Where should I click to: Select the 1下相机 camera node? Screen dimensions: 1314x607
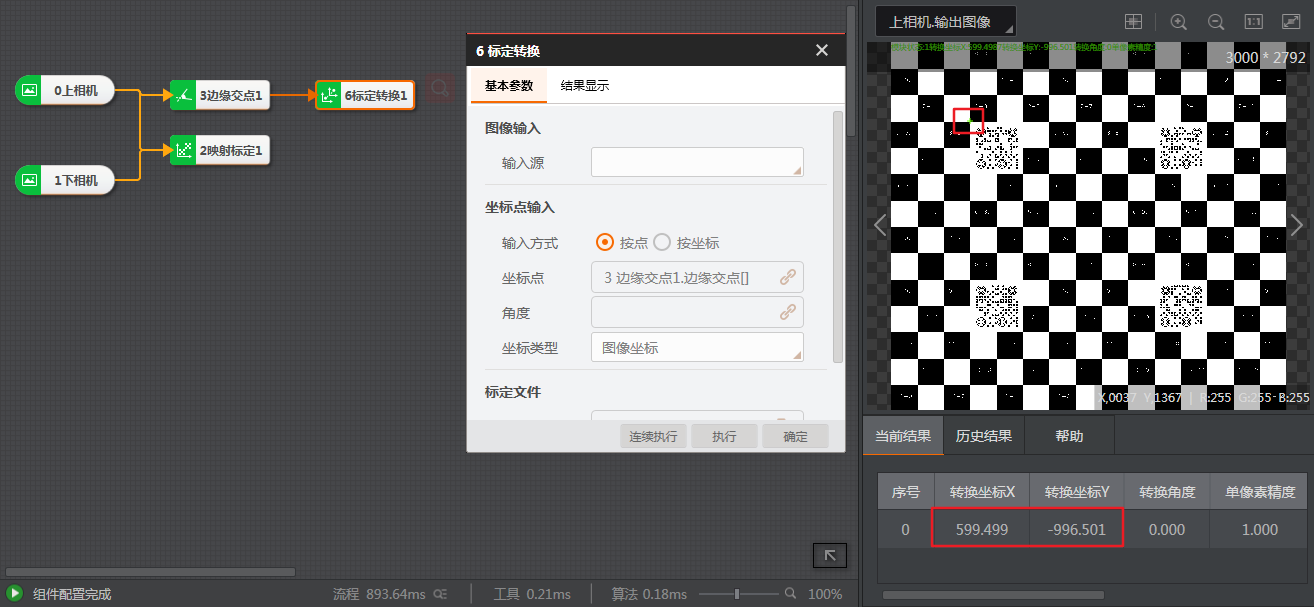pos(64,180)
